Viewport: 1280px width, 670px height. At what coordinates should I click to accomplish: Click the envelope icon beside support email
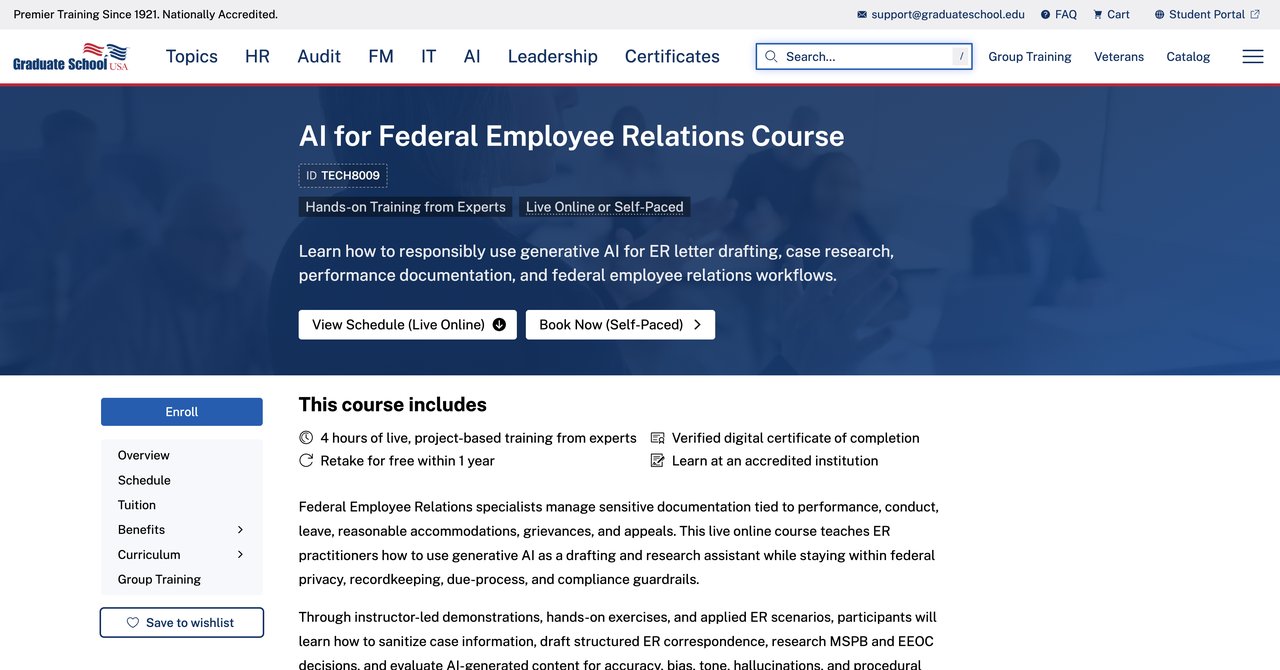click(862, 15)
